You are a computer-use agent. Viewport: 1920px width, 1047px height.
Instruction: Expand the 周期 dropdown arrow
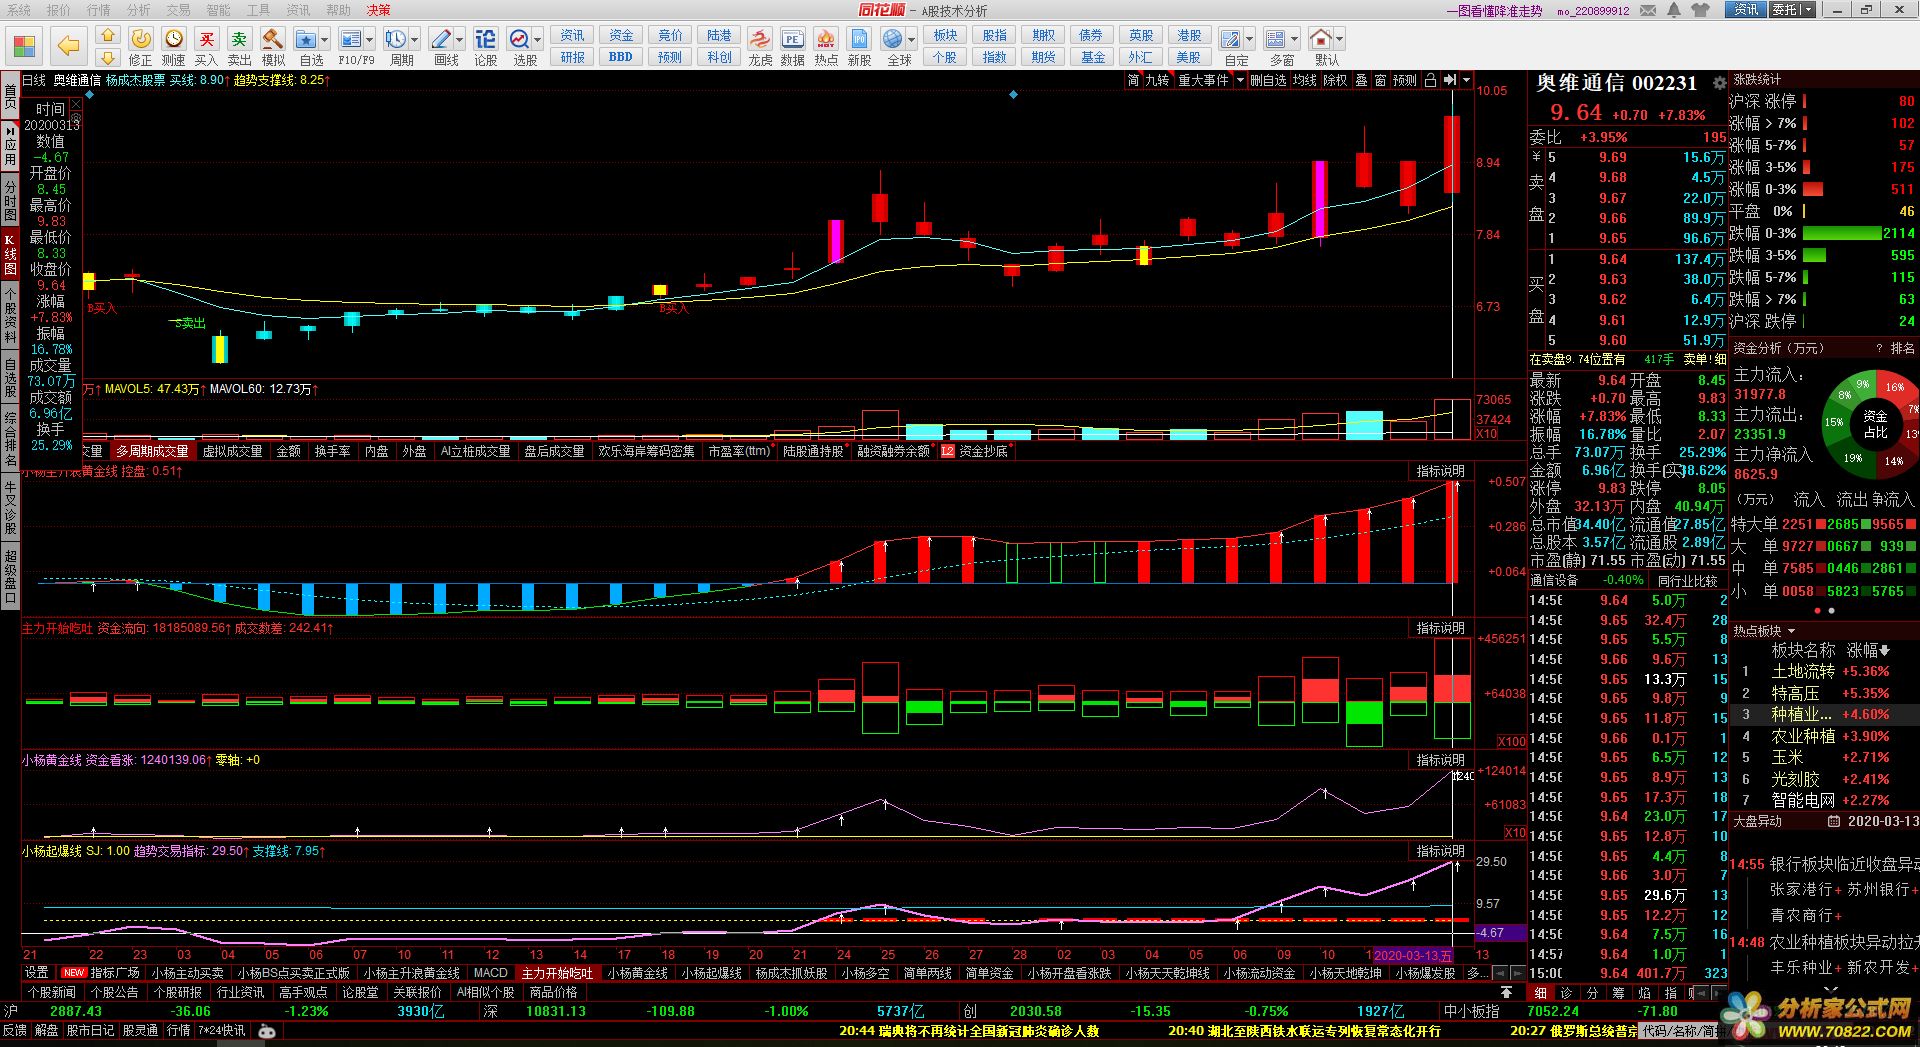[415, 40]
